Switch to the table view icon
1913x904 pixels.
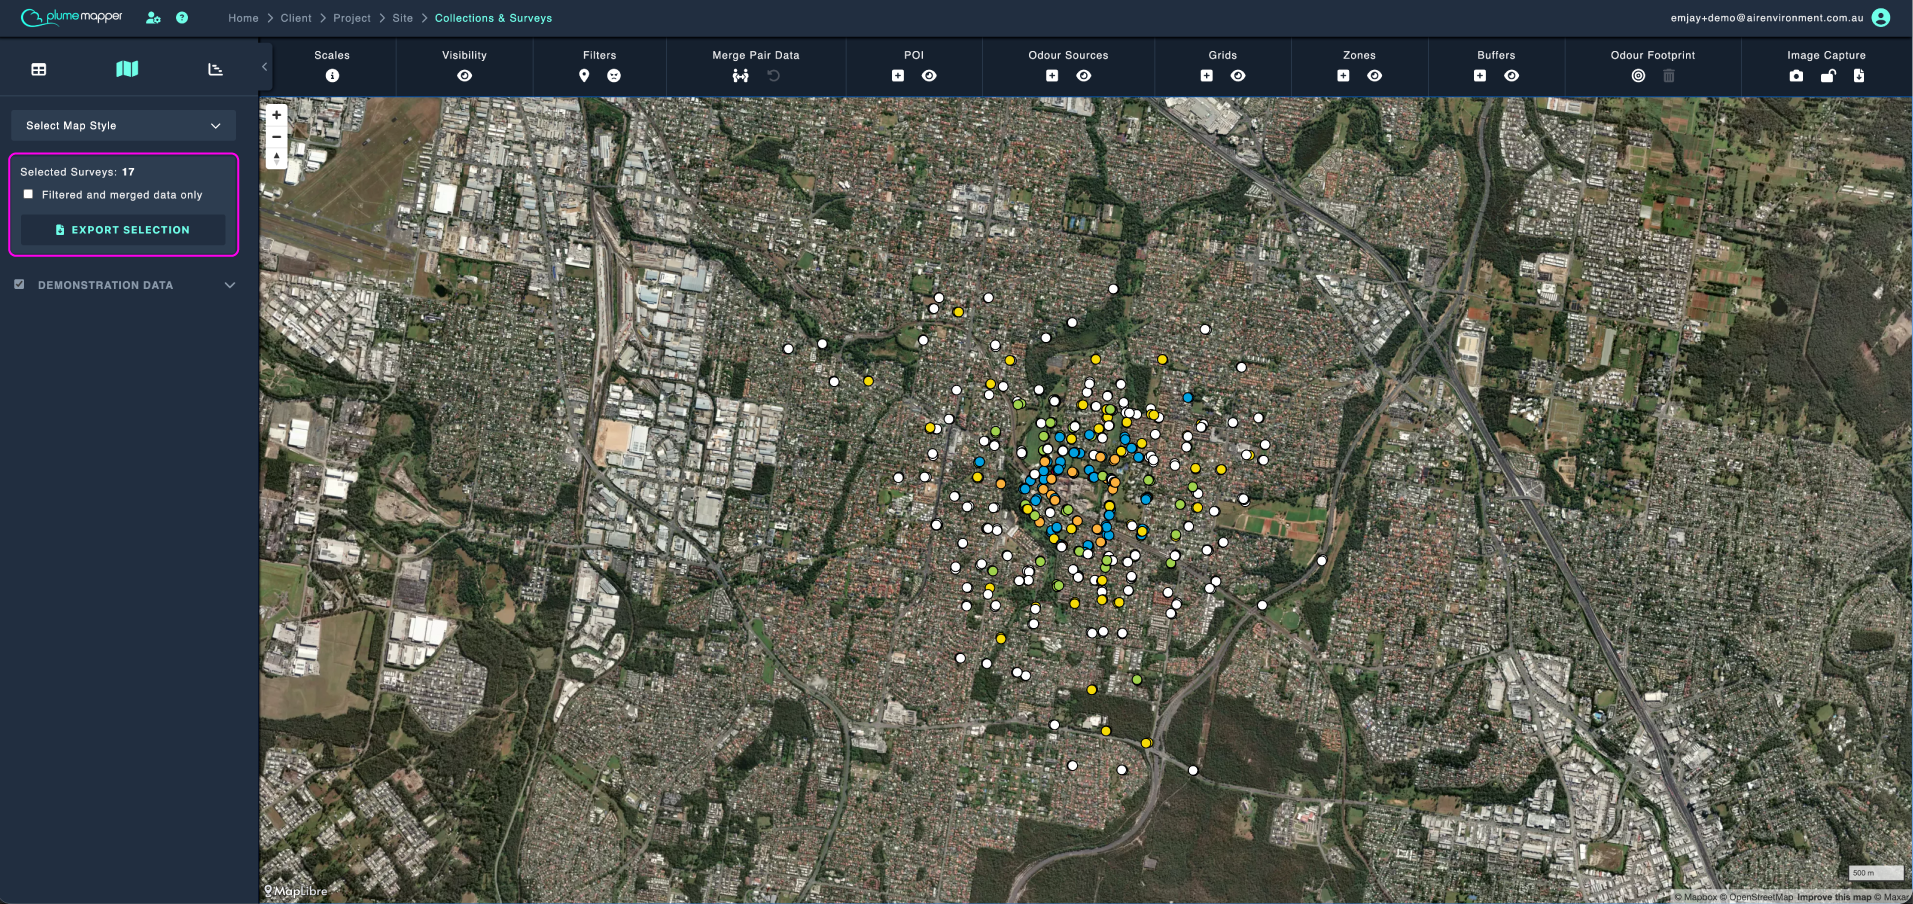pyautogui.click(x=39, y=69)
